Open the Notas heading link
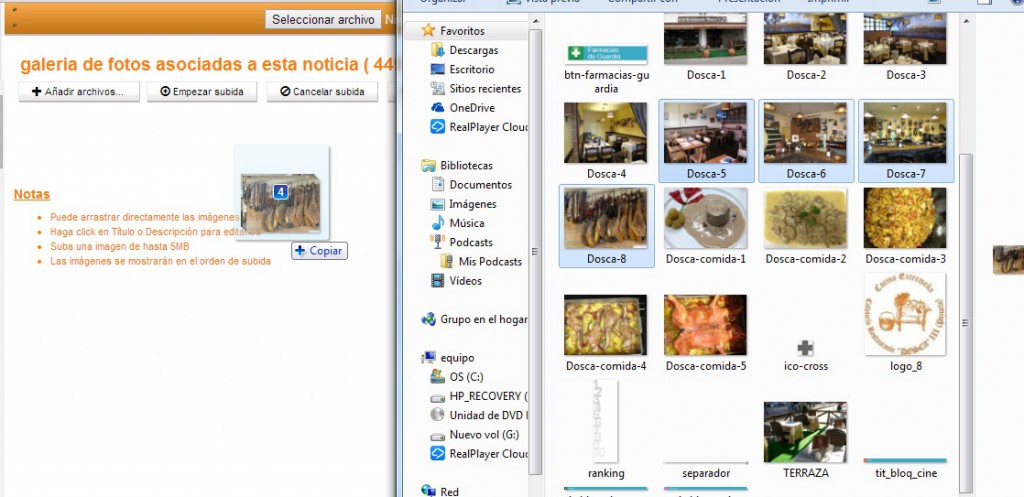The height and width of the screenshot is (497, 1024). pos(32,194)
